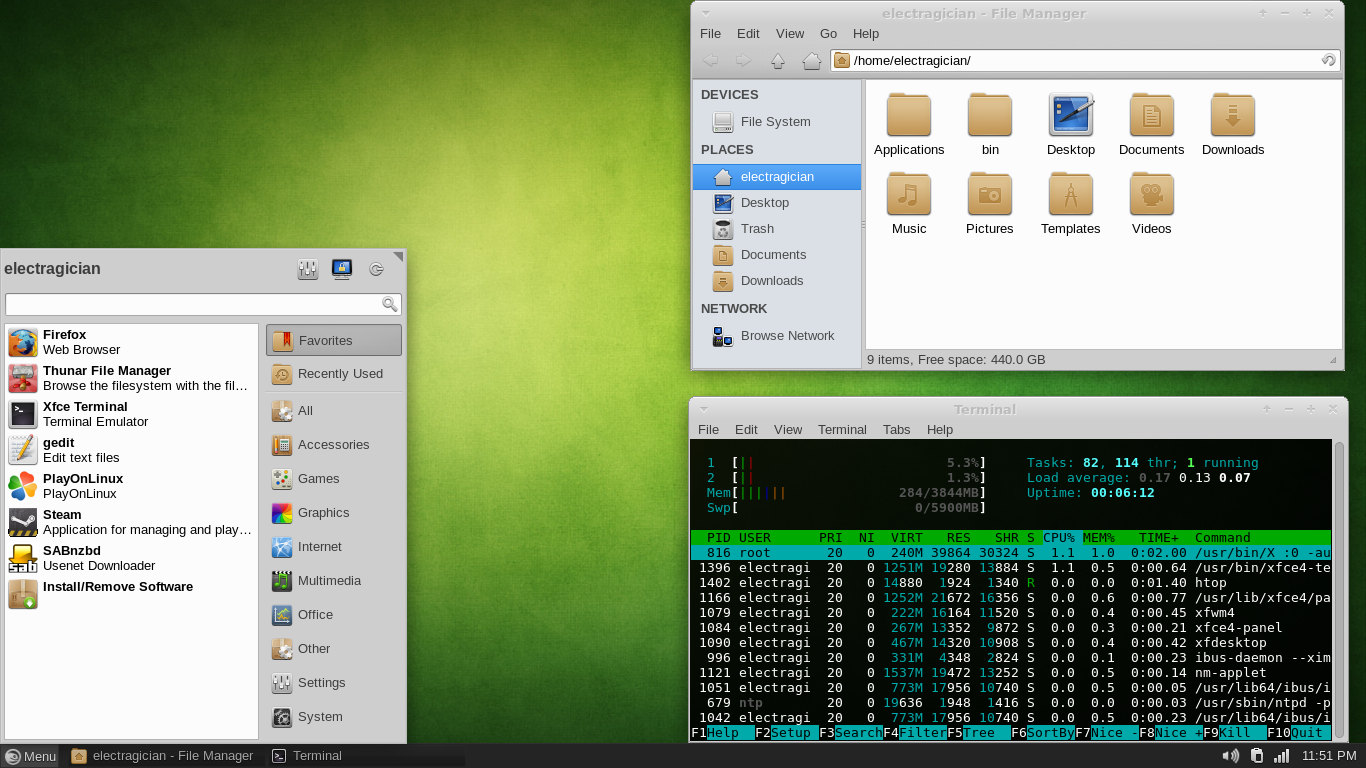This screenshot has width=1366, height=768.
Task: Click Browse Network in the sidebar
Action: pyautogui.click(x=787, y=335)
